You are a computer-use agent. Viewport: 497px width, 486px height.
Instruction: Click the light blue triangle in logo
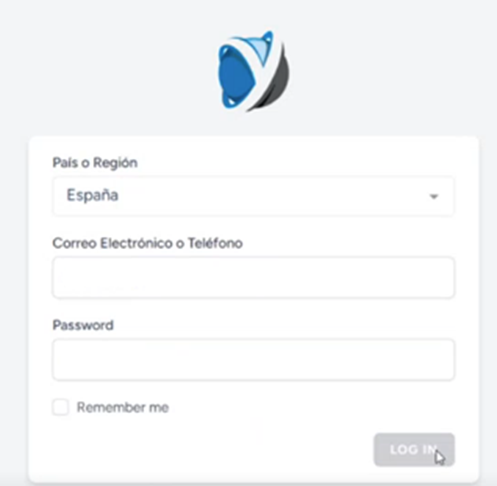[x=257, y=48]
